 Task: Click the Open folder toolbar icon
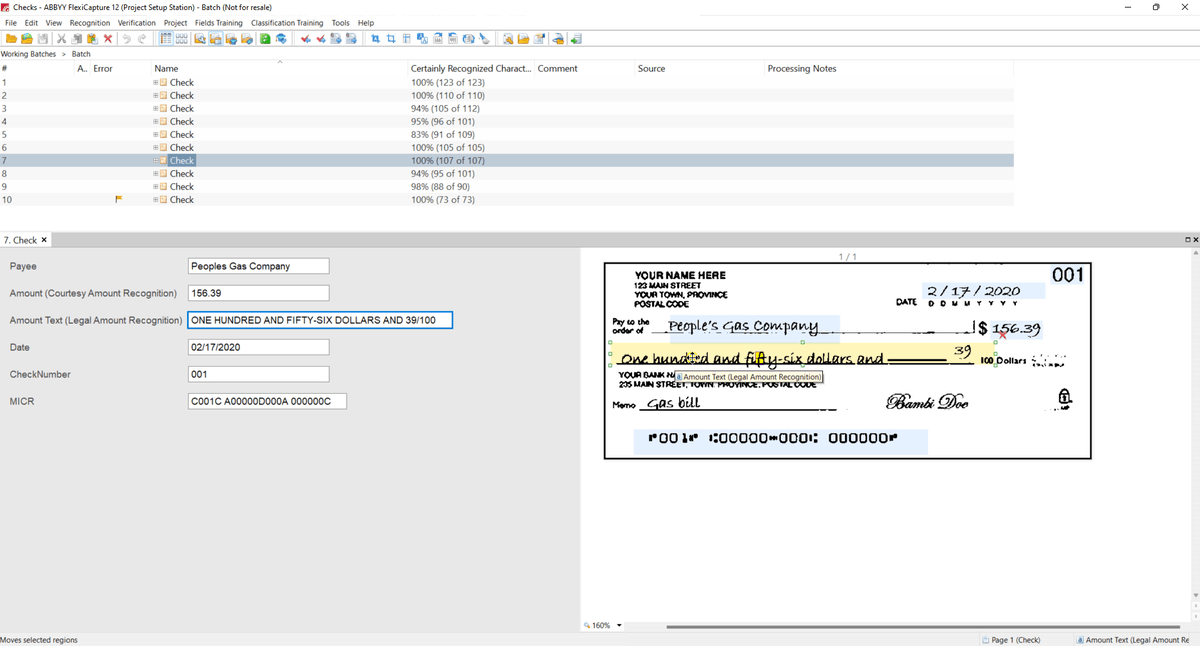click(10, 39)
